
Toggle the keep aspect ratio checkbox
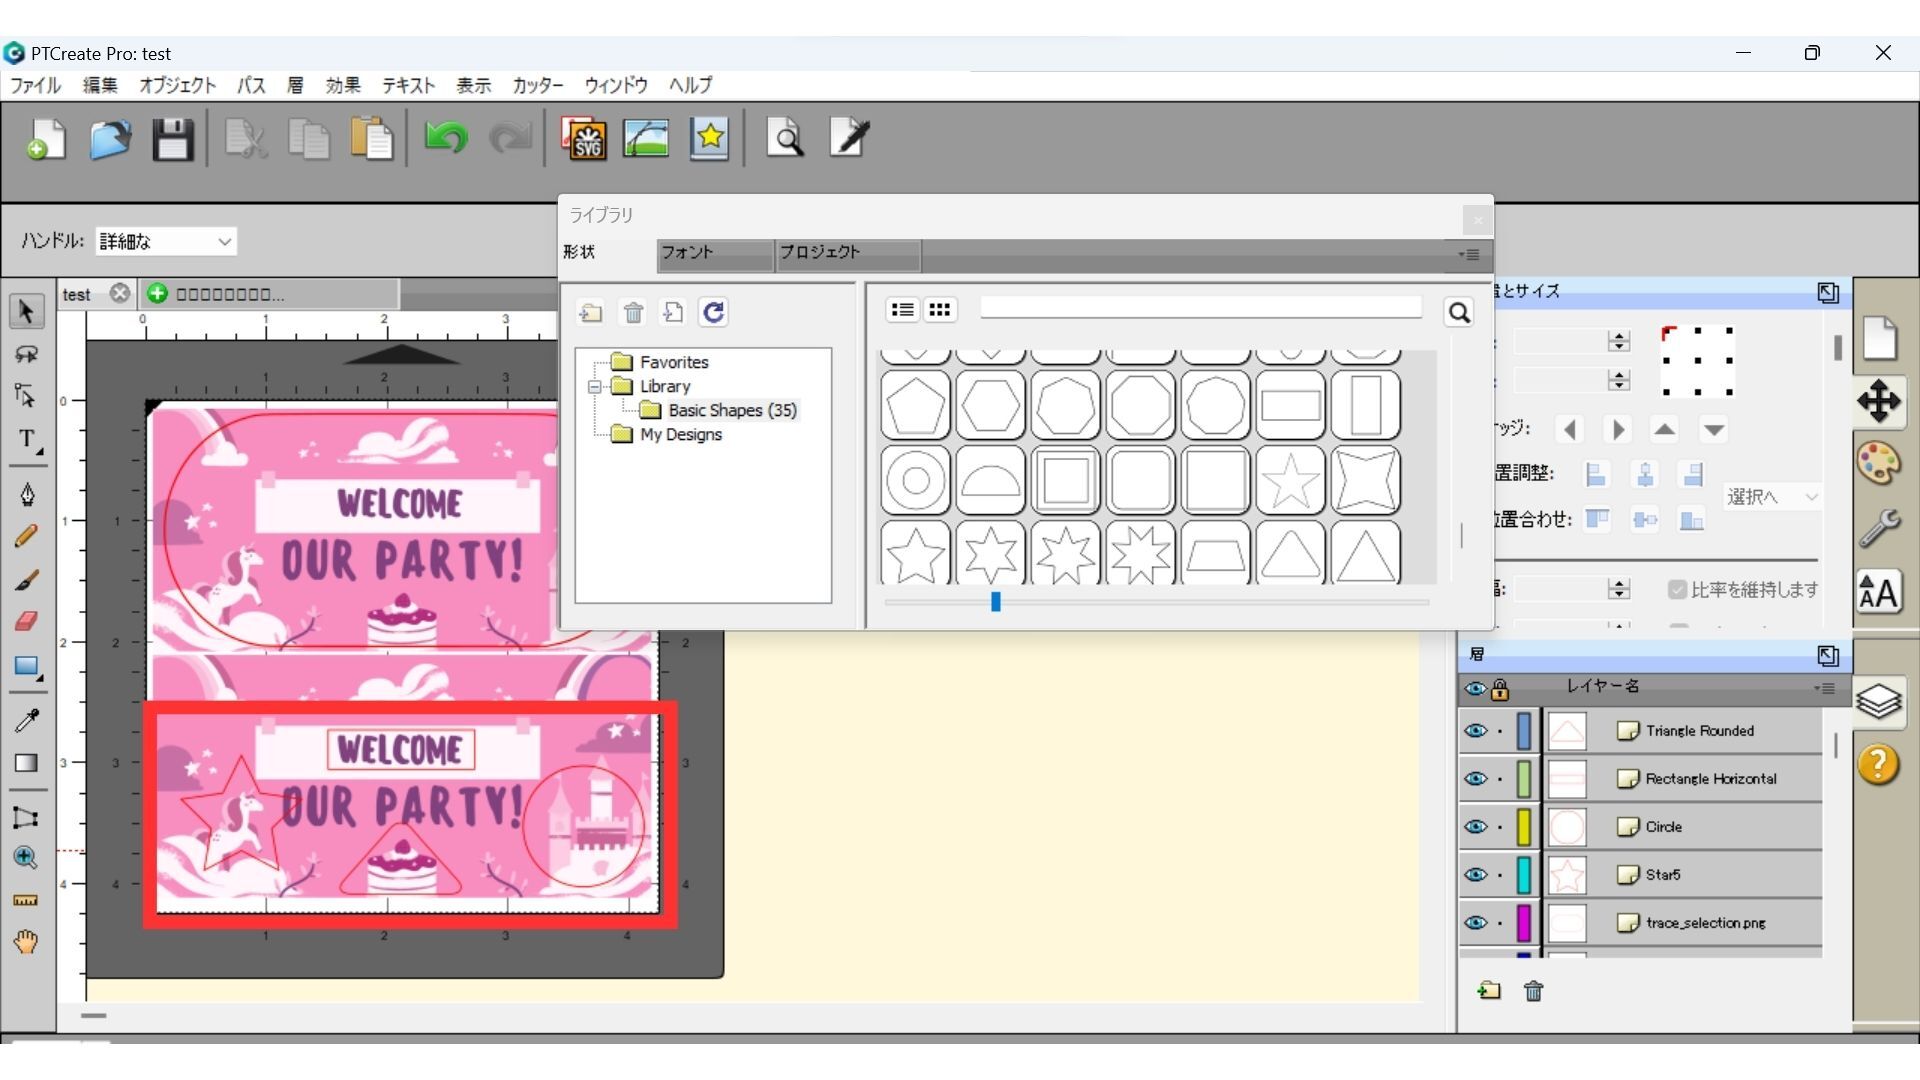pyautogui.click(x=1677, y=590)
